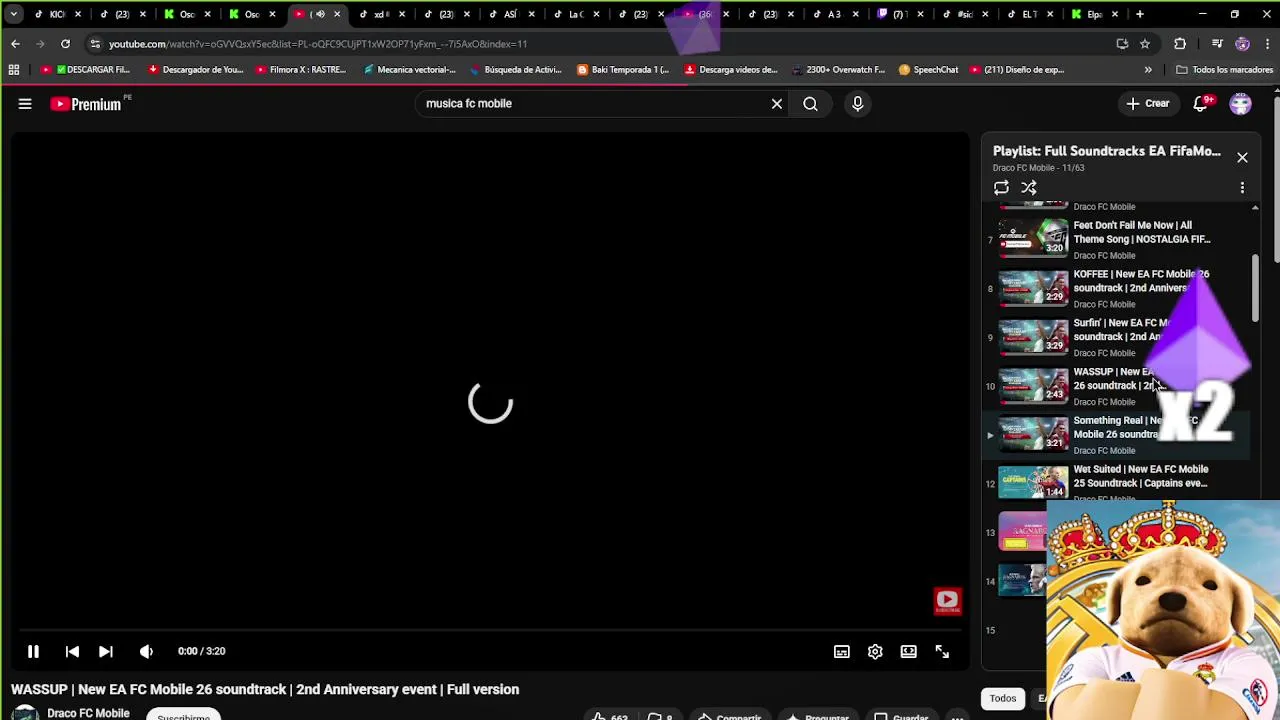Open 'DESCARGAR Fil...' bookmark

86,70
